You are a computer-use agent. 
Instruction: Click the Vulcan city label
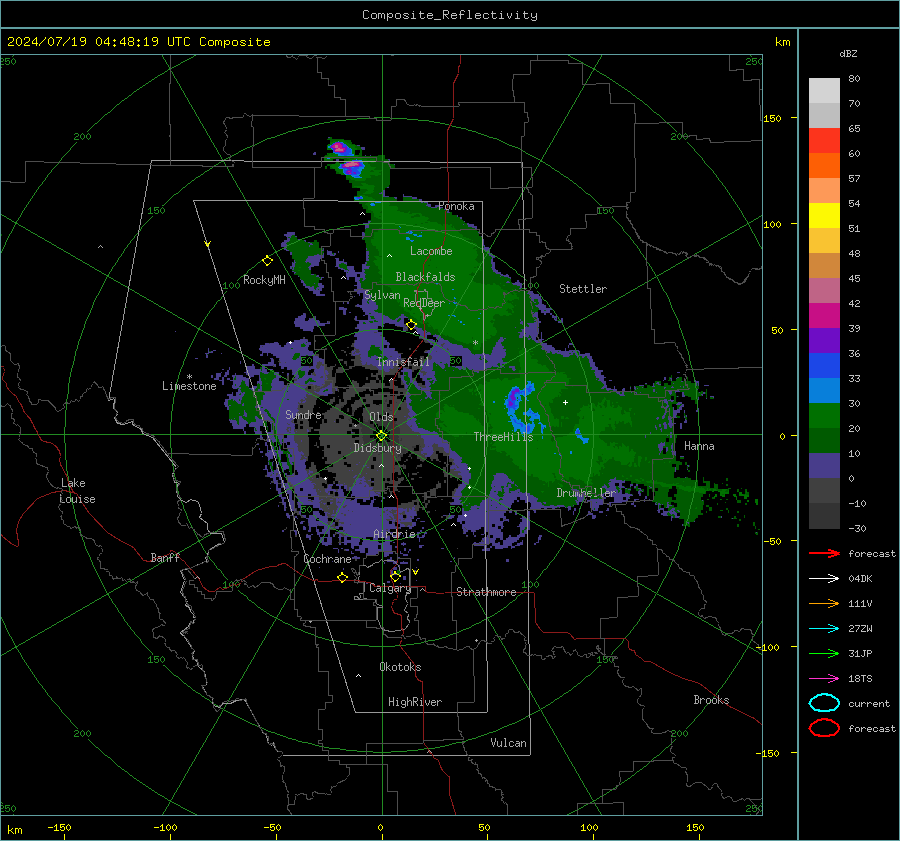coord(508,743)
